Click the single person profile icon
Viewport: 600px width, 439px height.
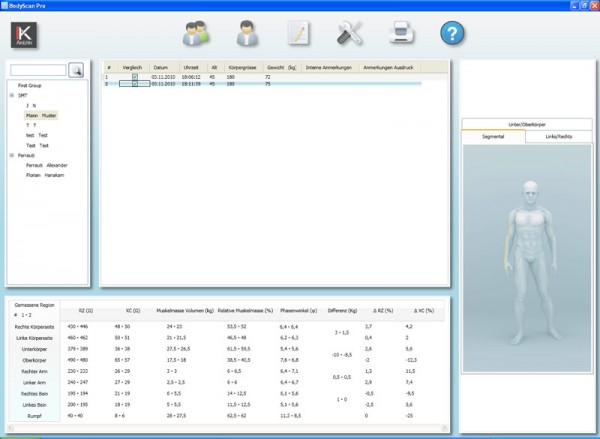248,33
